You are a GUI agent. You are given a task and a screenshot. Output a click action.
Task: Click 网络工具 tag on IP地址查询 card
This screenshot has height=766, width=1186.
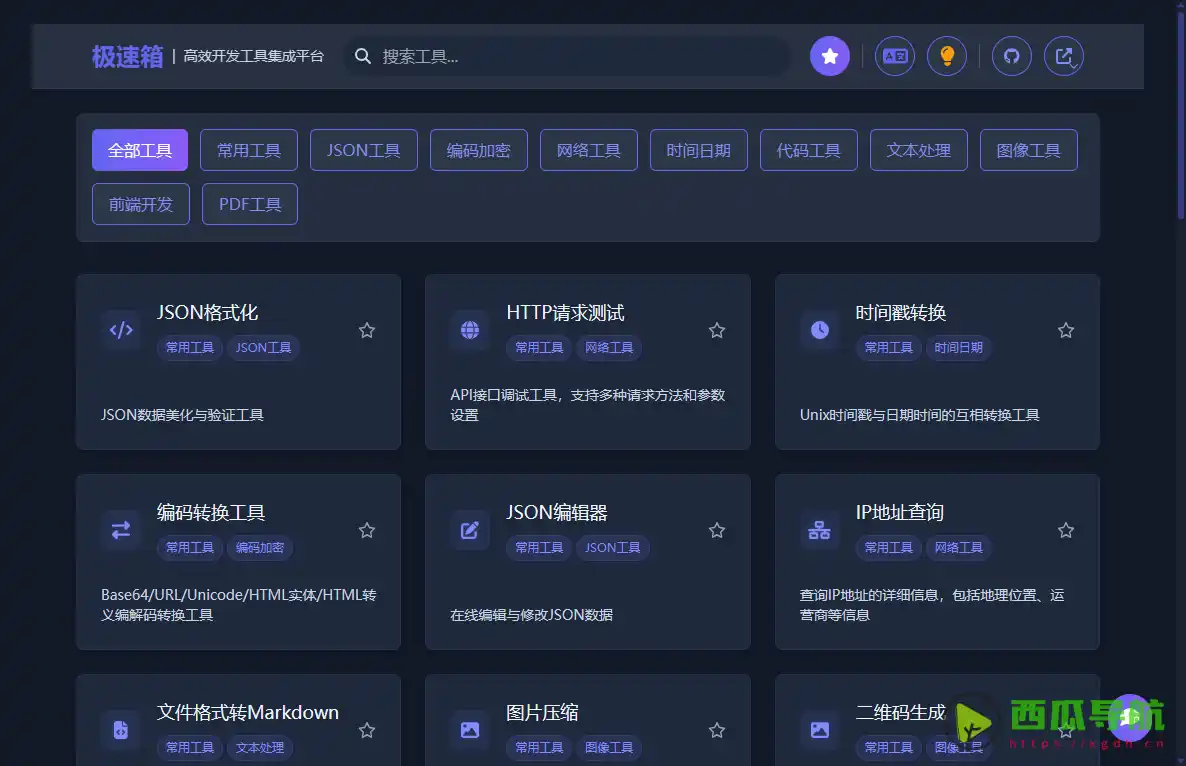(x=958, y=547)
